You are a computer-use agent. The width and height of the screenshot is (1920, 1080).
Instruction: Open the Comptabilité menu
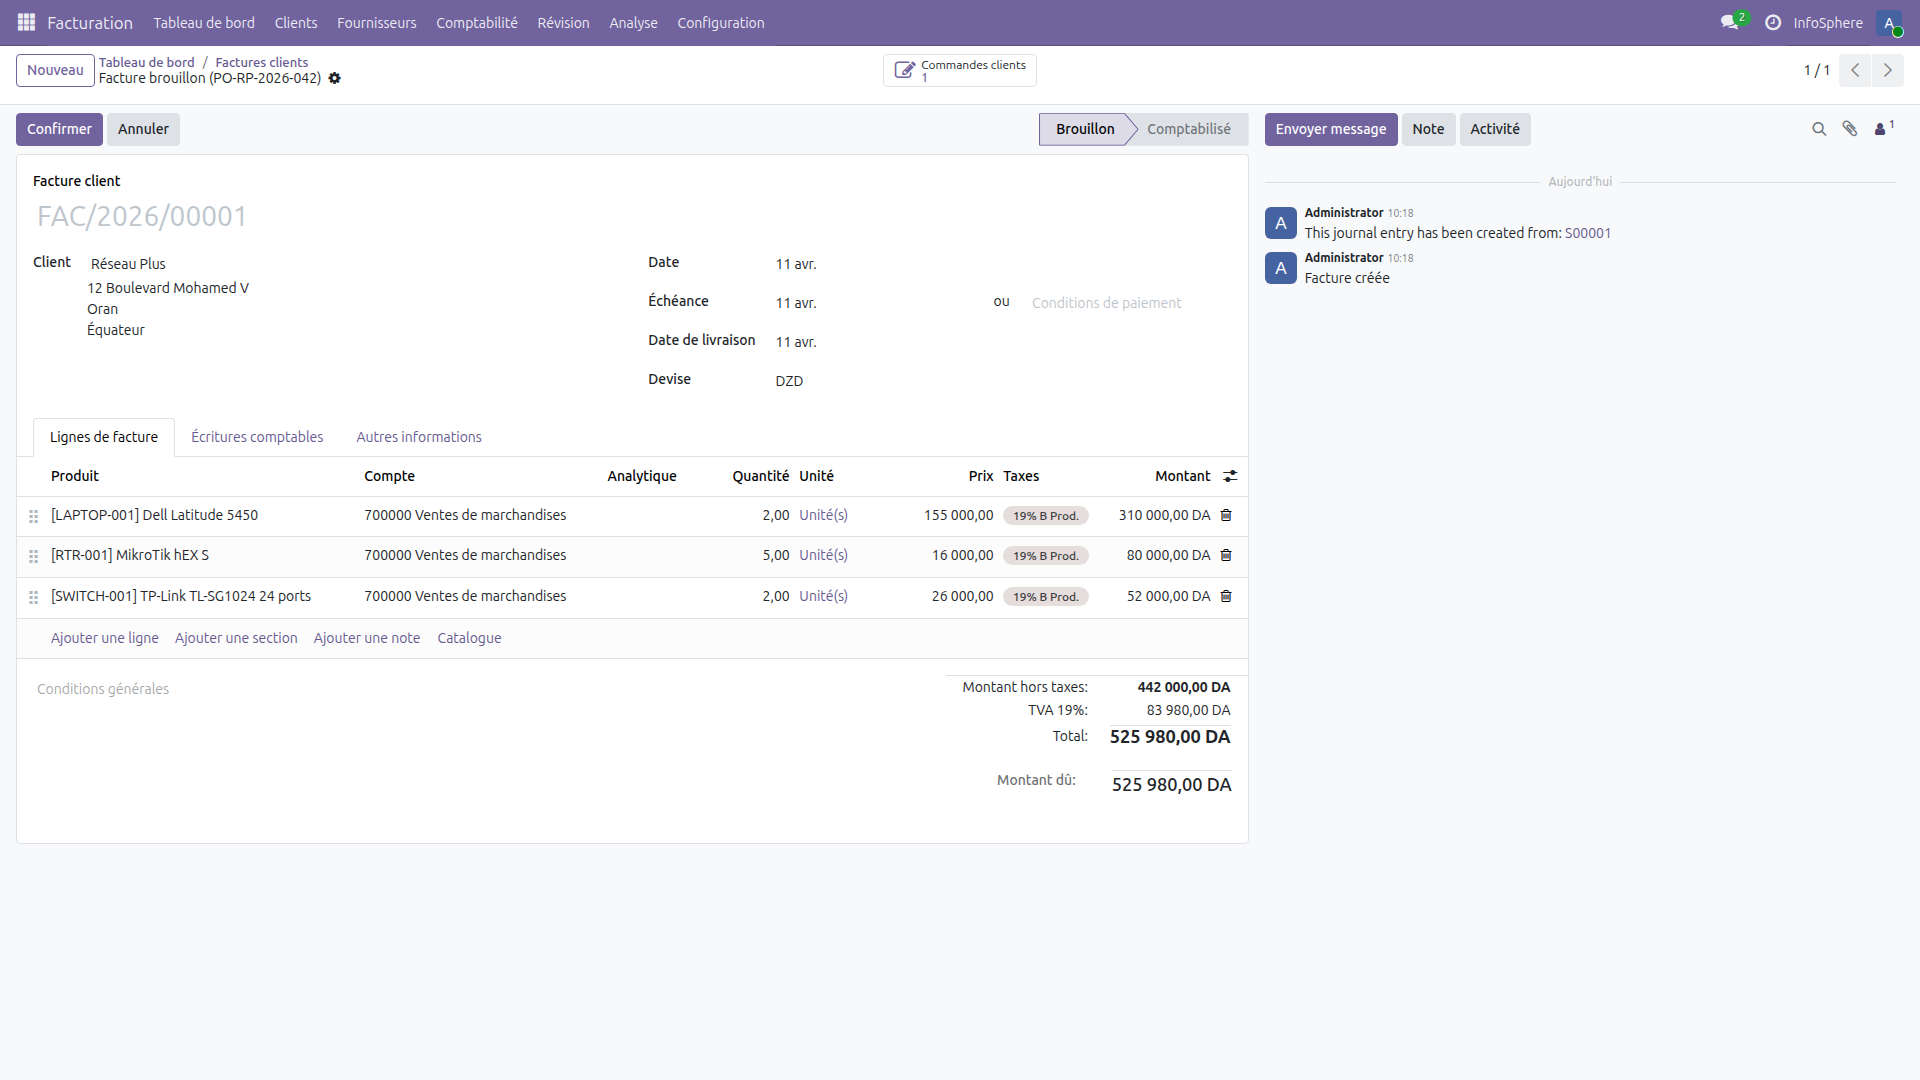(477, 22)
